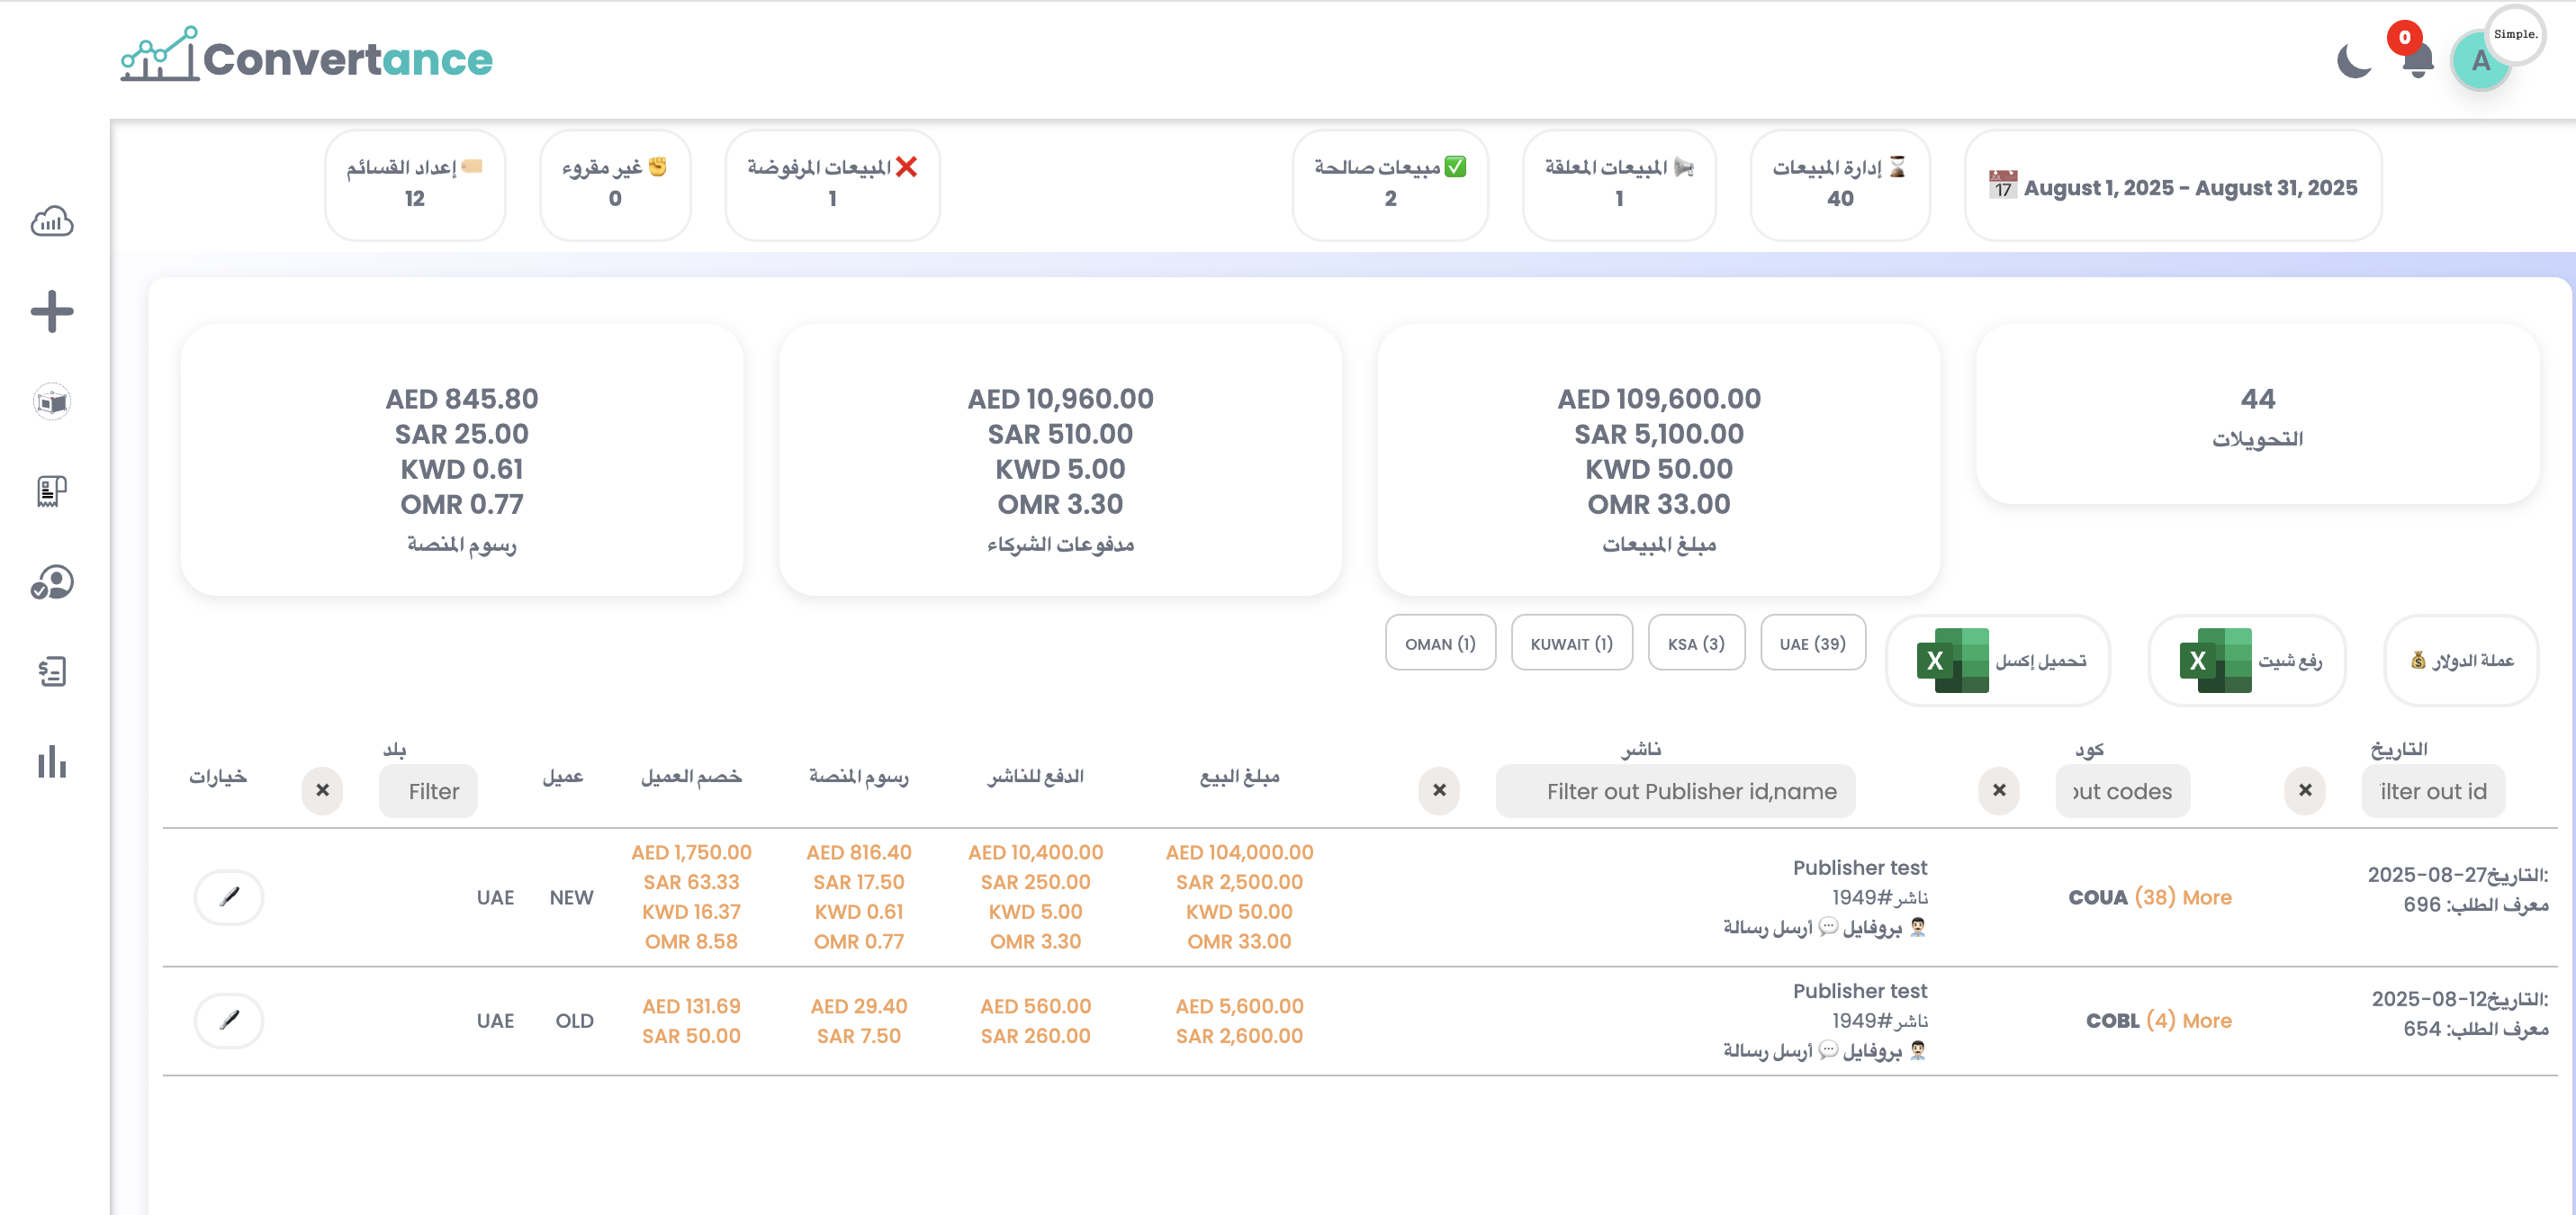Clear the country filter with X button
Viewport: 2576px width, 1215px height.
pos(322,790)
